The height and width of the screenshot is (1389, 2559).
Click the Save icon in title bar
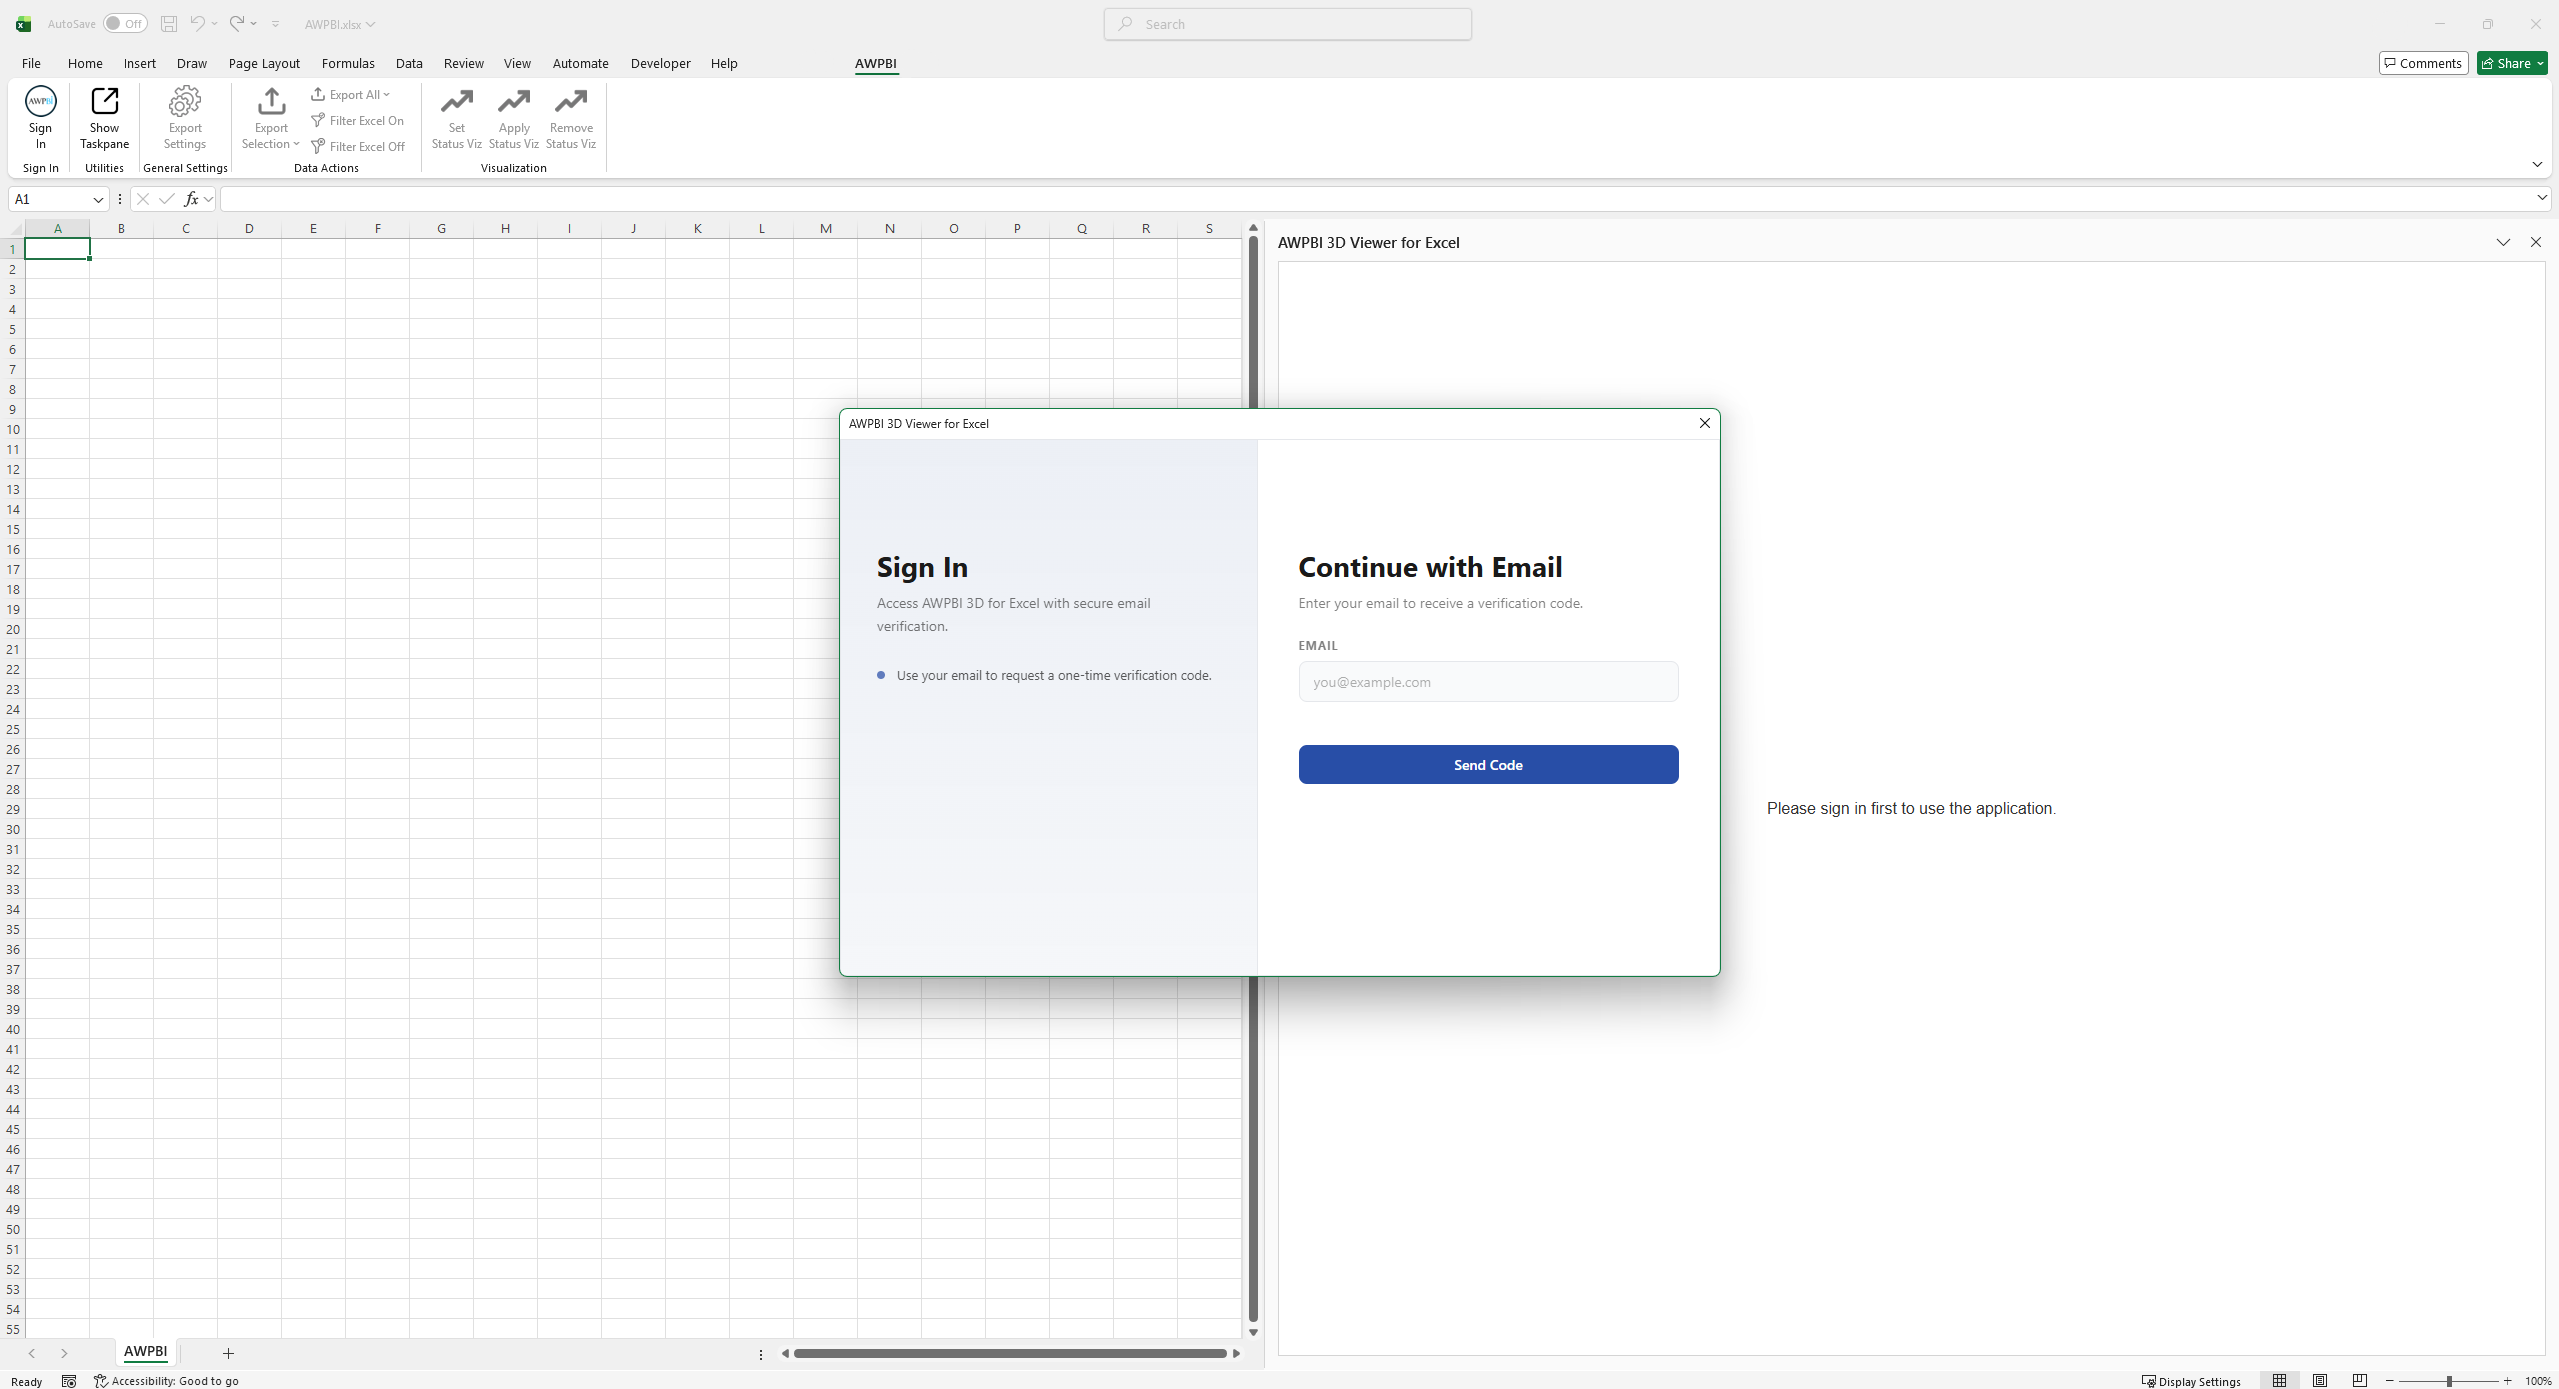(169, 24)
